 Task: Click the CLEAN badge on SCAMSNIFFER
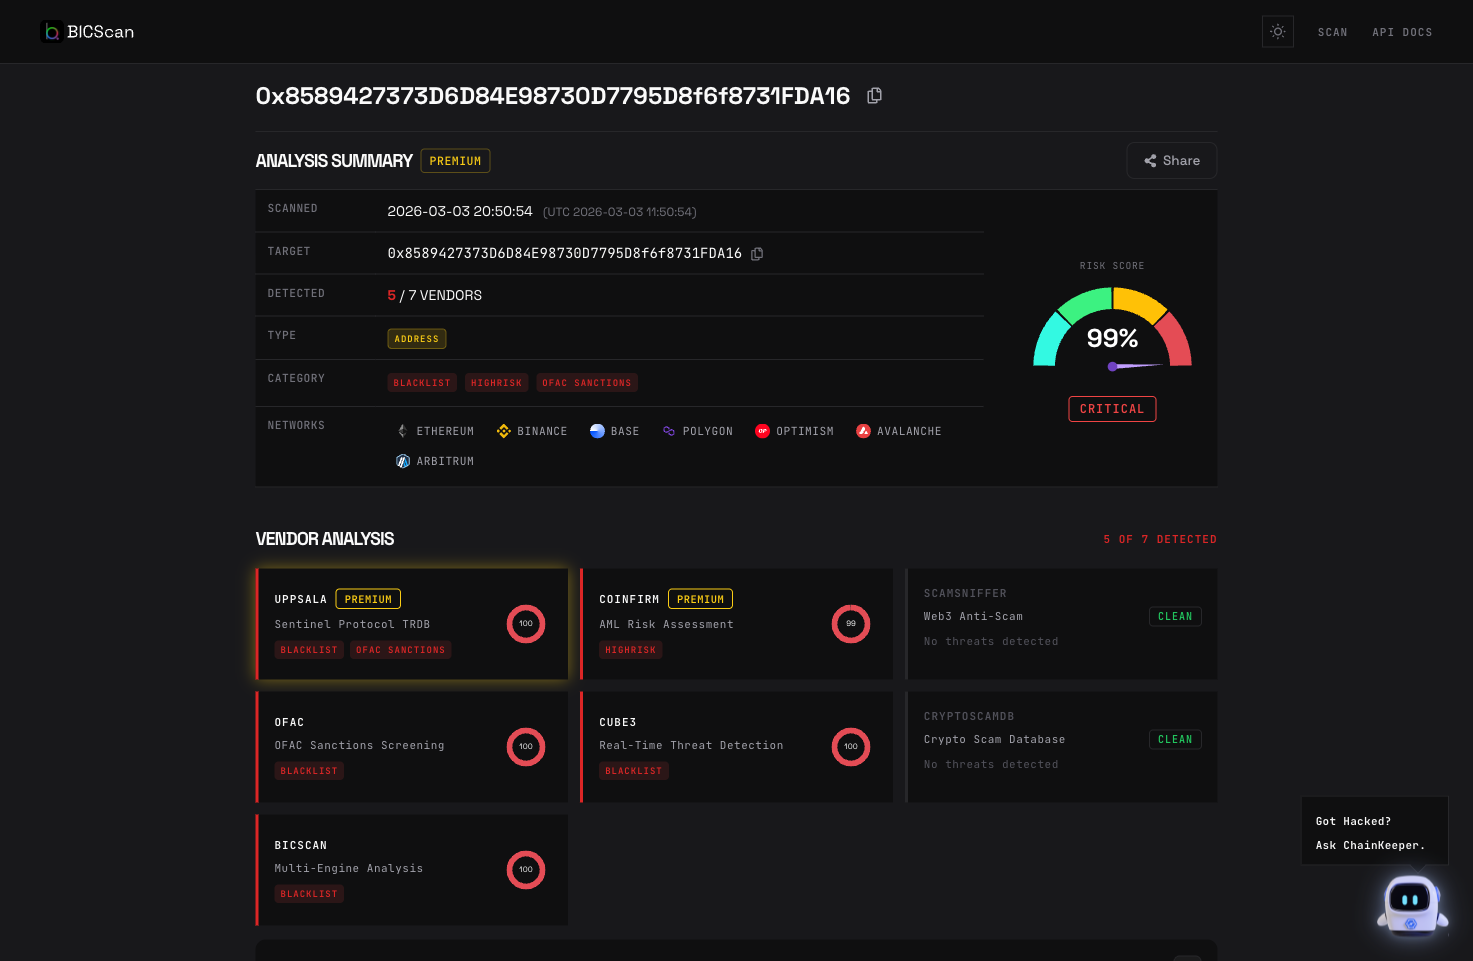1175,616
